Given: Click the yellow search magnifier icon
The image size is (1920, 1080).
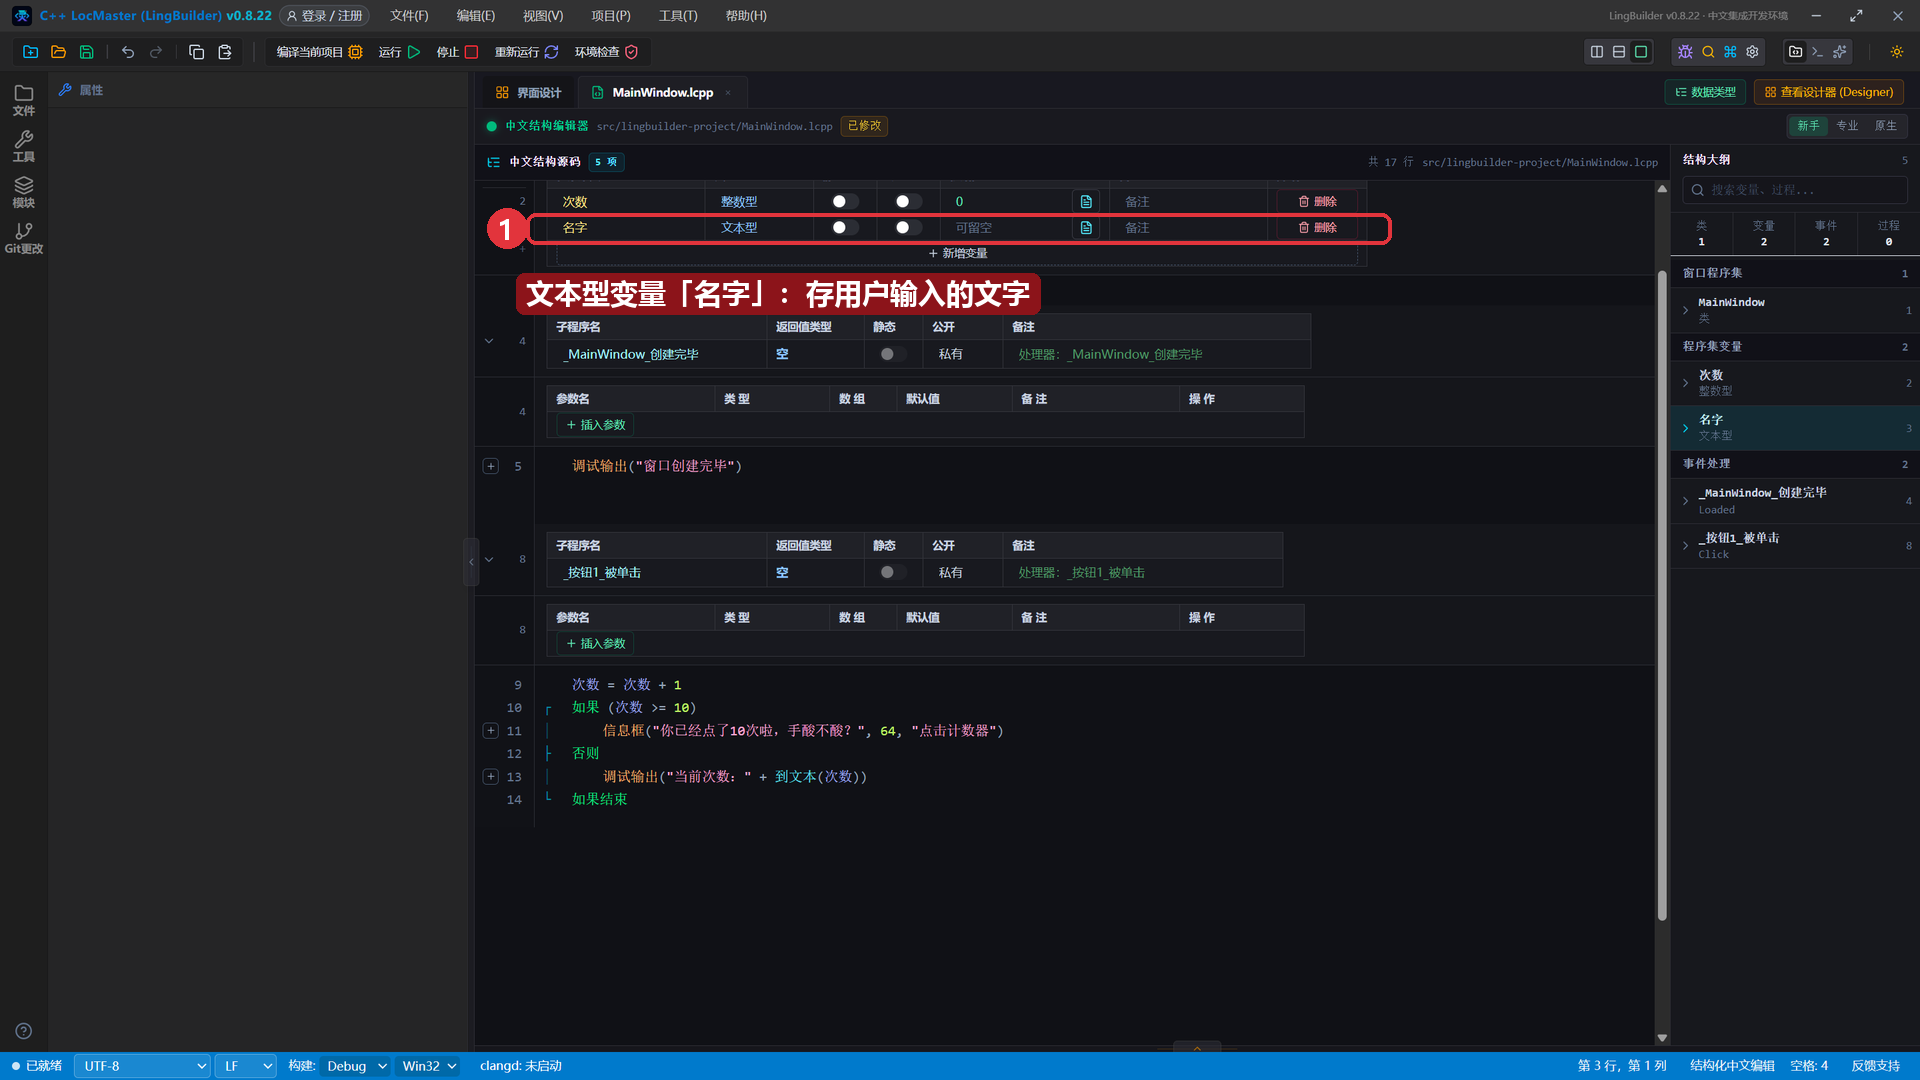Looking at the screenshot, I should point(1708,52).
